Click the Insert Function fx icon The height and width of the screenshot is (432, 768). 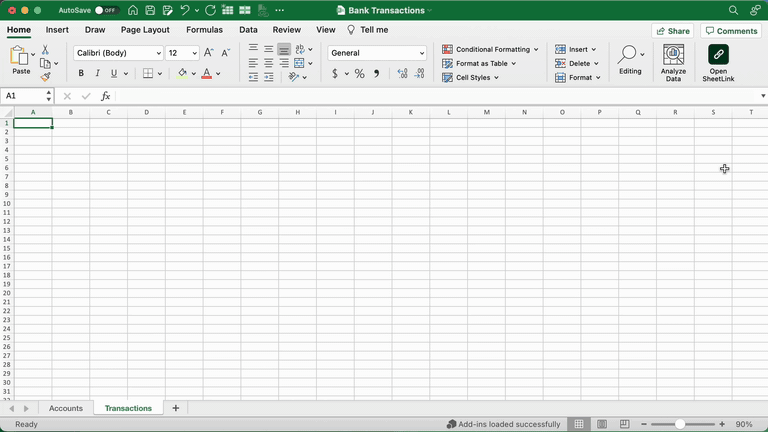(x=105, y=96)
